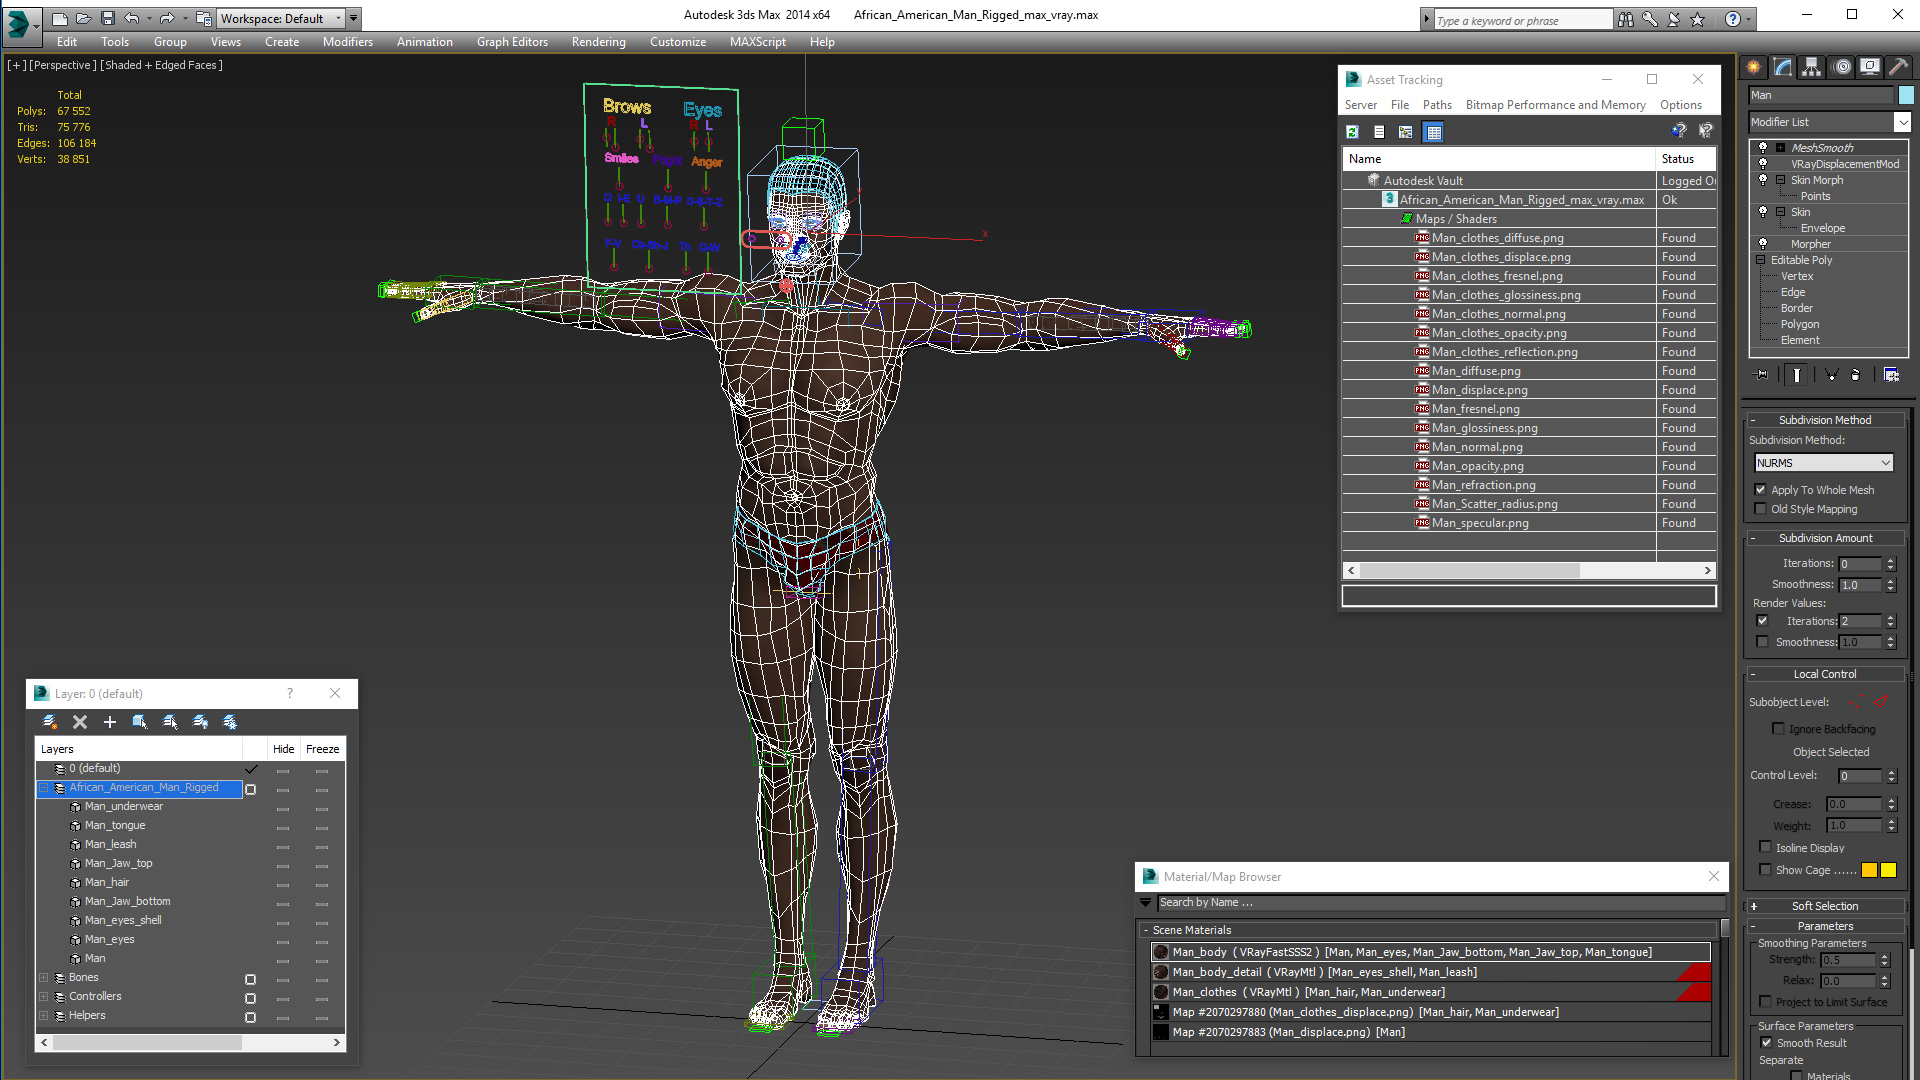Click Delete layer X icon
1920x1080 pixels.
pyautogui.click(x=80, y=722)
